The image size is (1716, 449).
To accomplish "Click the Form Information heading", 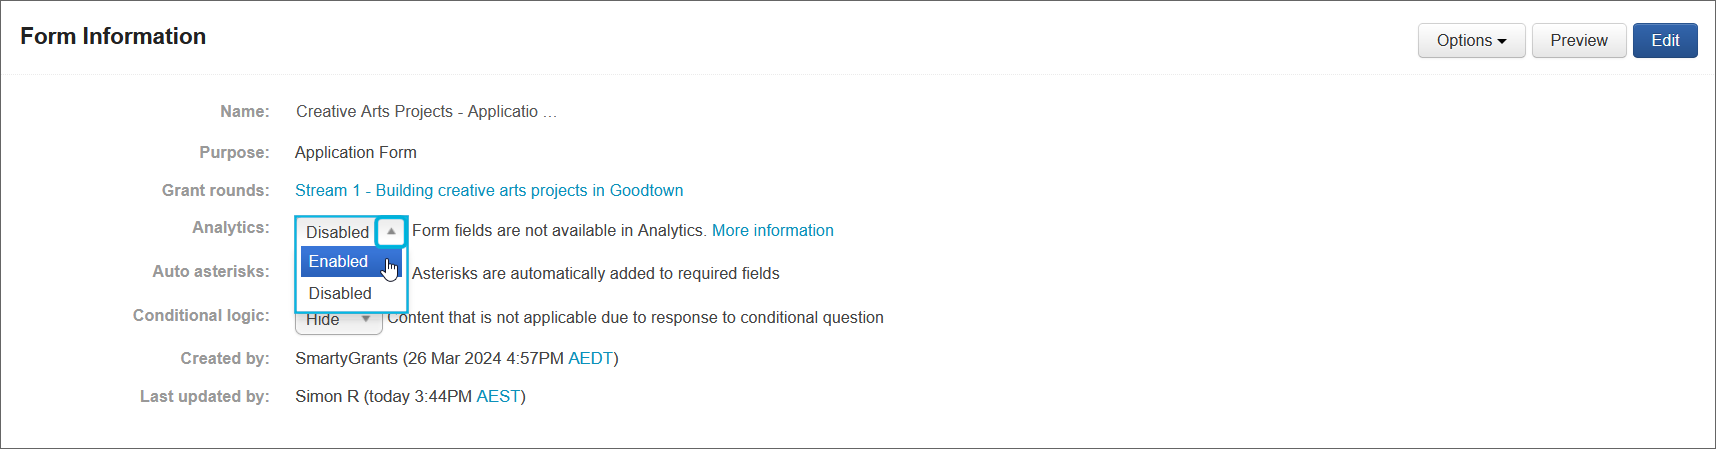I will click(x=113, y=36).
